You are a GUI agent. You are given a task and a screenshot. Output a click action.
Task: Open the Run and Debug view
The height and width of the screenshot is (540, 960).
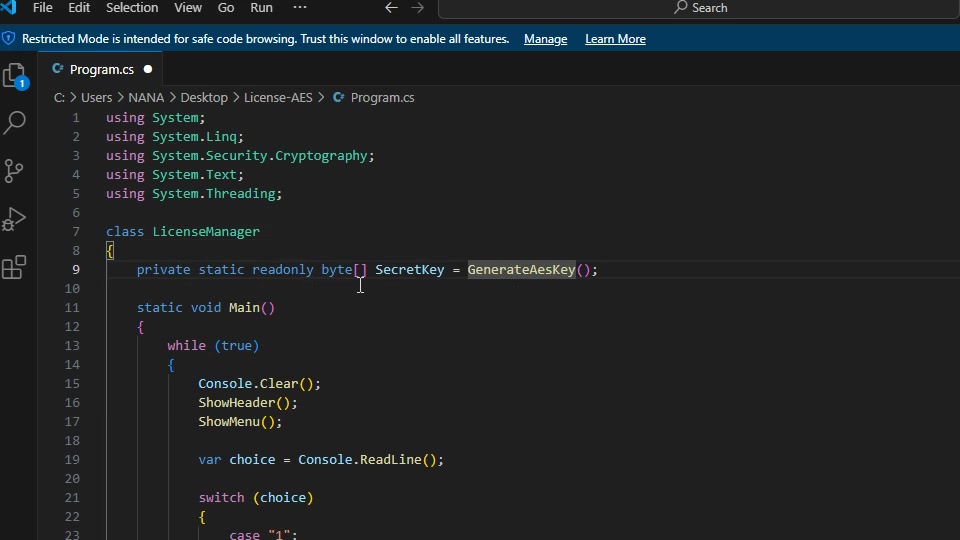tap(15, 219)
